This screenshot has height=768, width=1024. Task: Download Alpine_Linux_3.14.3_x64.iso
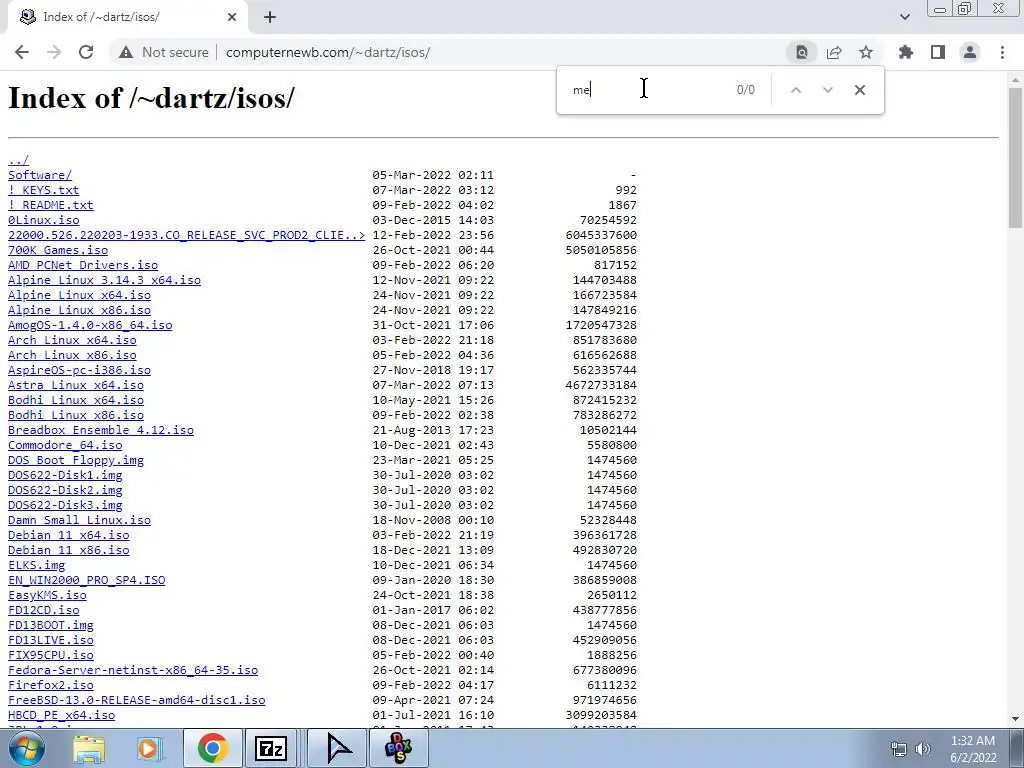pyautogui.click(x=104, y=280)
